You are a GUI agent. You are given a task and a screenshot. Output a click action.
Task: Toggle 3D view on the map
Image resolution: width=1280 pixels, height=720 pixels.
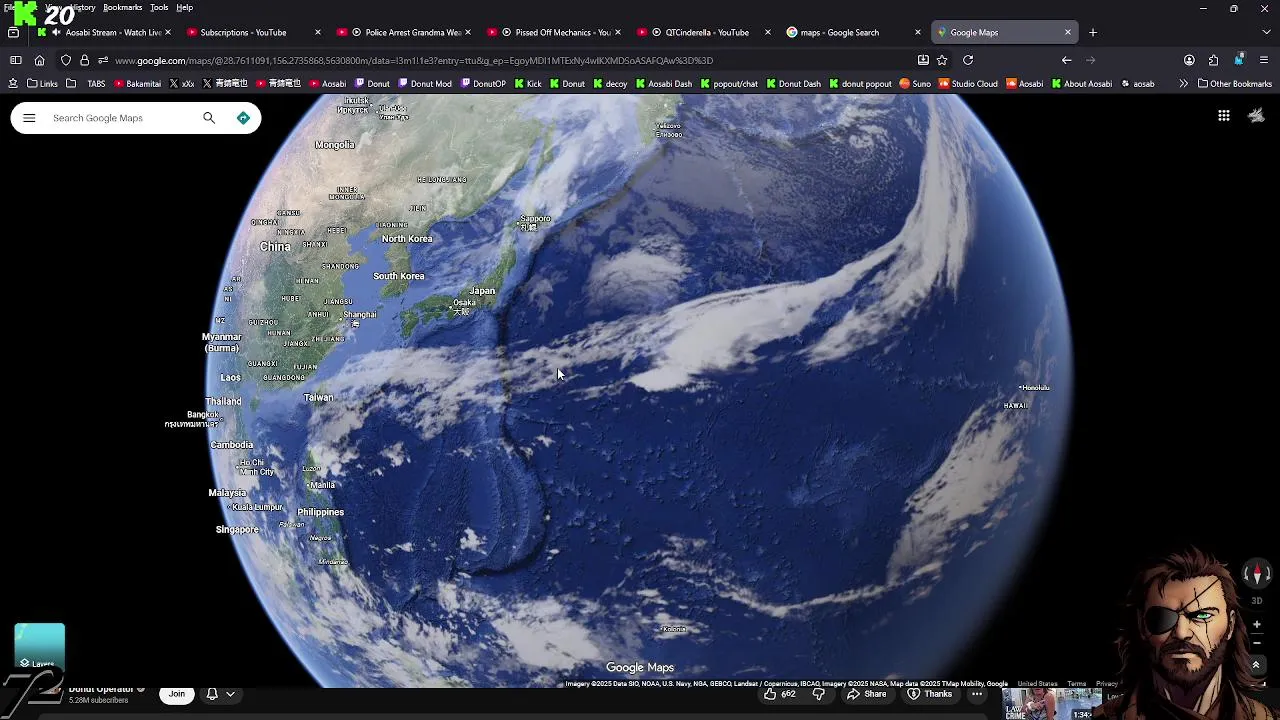(x=1257, y=601)
